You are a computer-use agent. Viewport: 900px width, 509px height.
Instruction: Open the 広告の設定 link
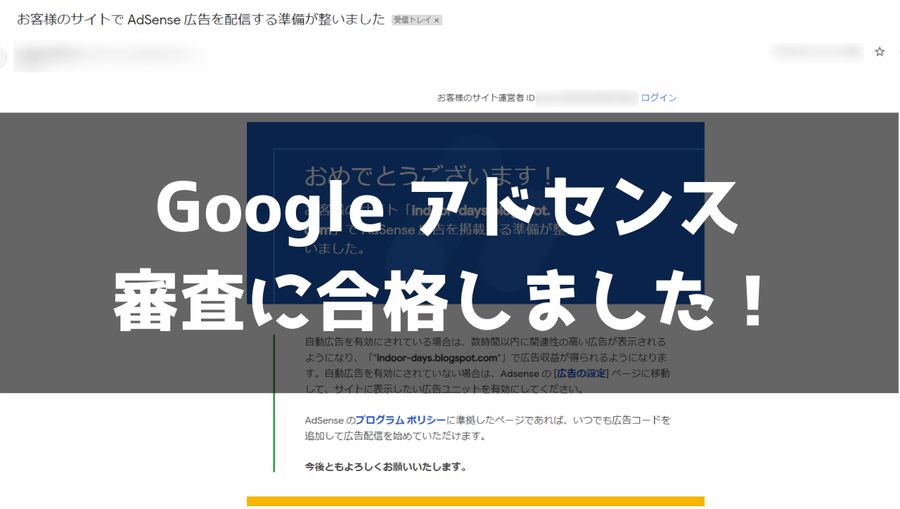coord(581,373)
